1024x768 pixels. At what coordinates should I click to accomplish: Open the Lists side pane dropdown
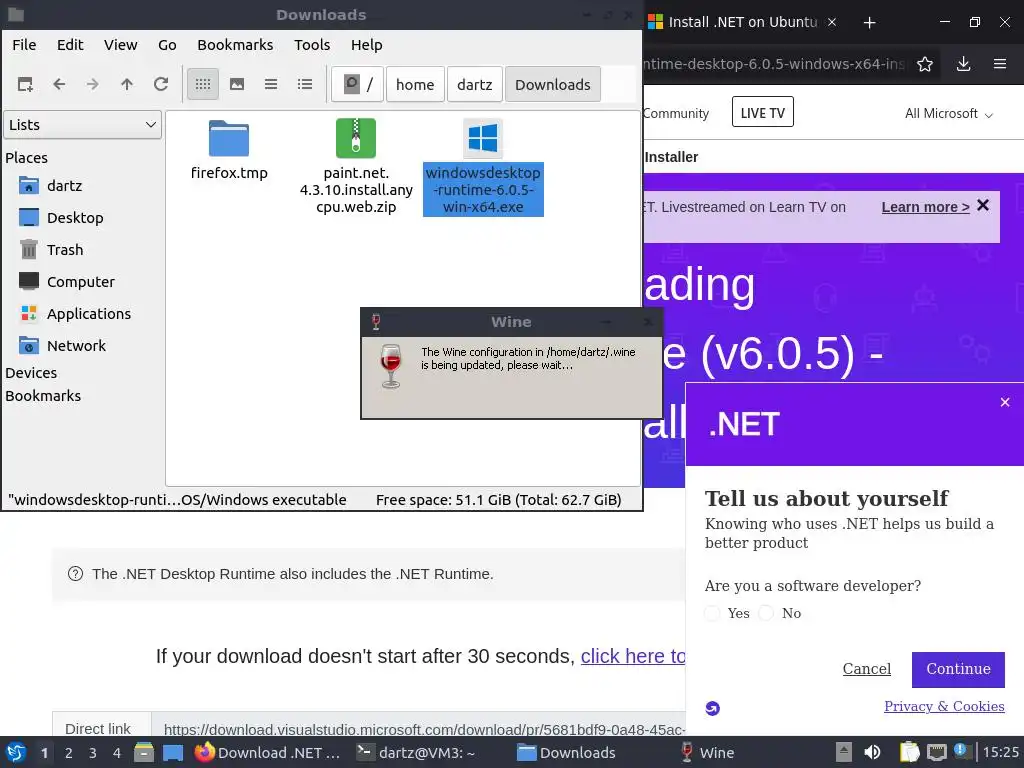[82, 125]
